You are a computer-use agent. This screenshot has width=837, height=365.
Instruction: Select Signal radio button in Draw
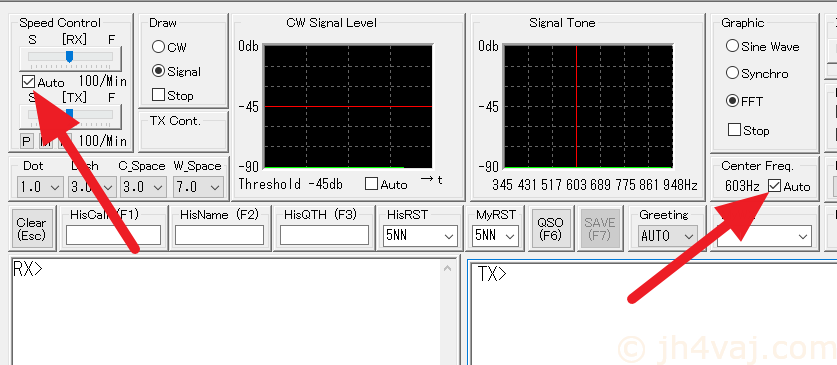pyautogui.click(x=158, y=71)
